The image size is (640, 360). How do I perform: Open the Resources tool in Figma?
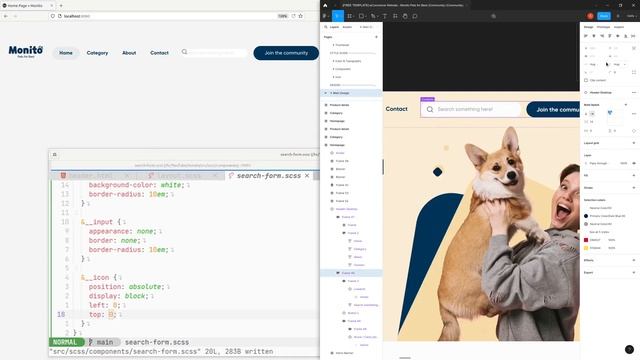coord(395,16)
